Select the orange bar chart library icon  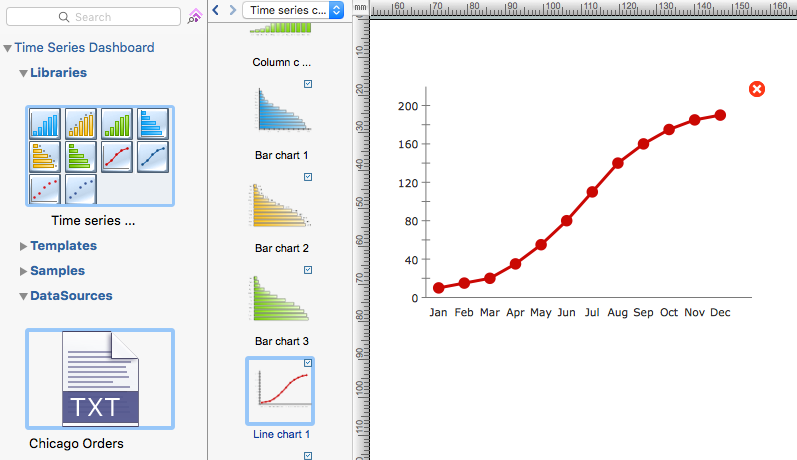(45, 157)
